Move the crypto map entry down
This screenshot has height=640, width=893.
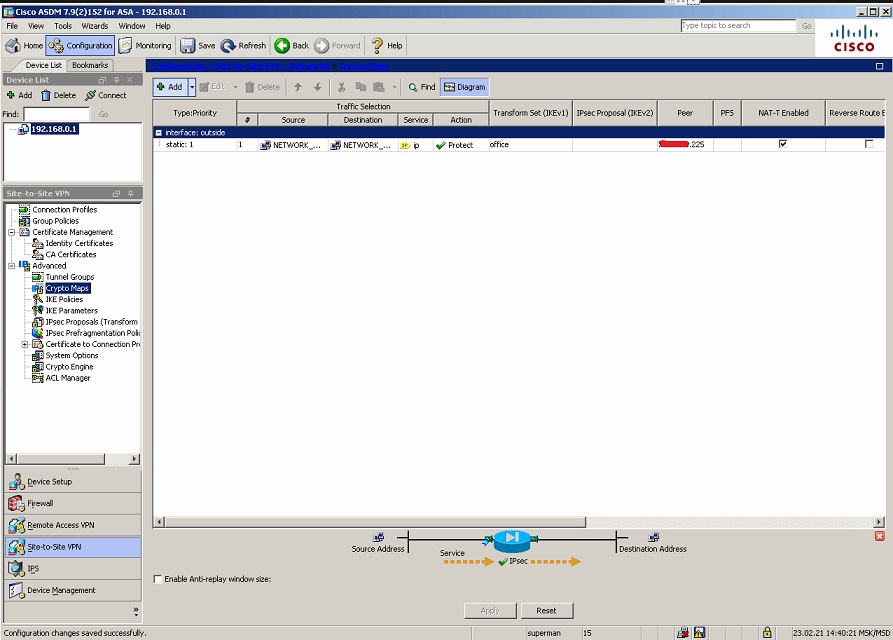[318, 87]
